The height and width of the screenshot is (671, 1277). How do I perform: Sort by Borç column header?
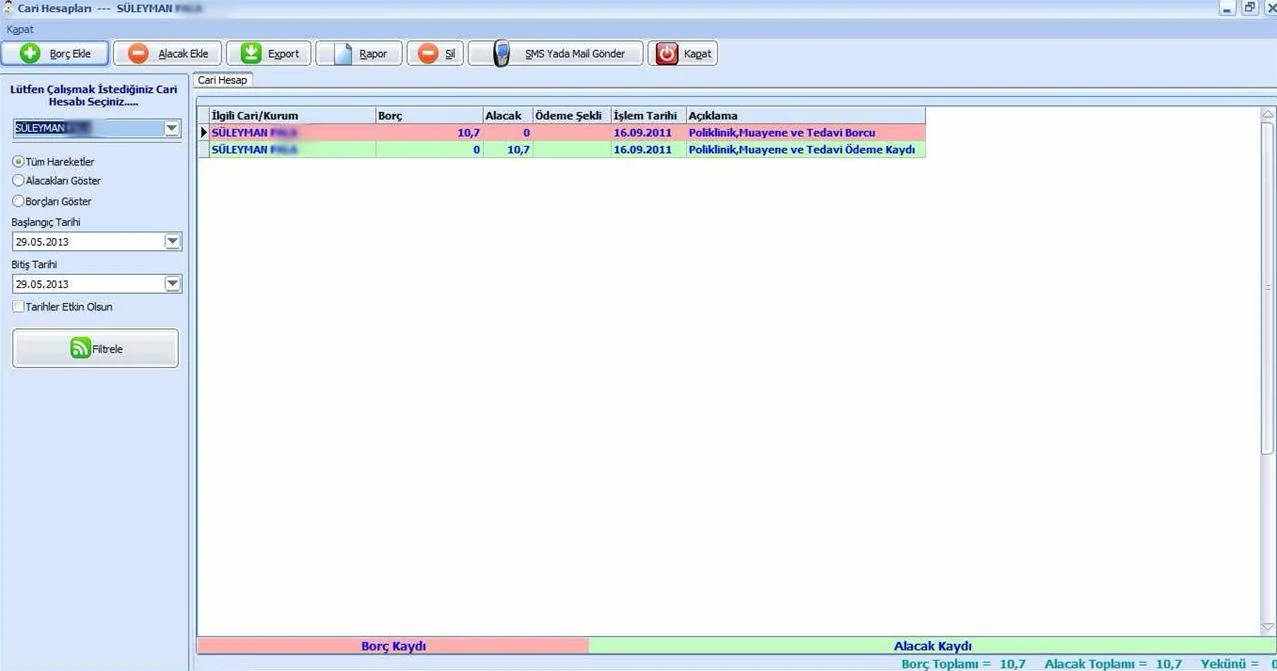429,116
